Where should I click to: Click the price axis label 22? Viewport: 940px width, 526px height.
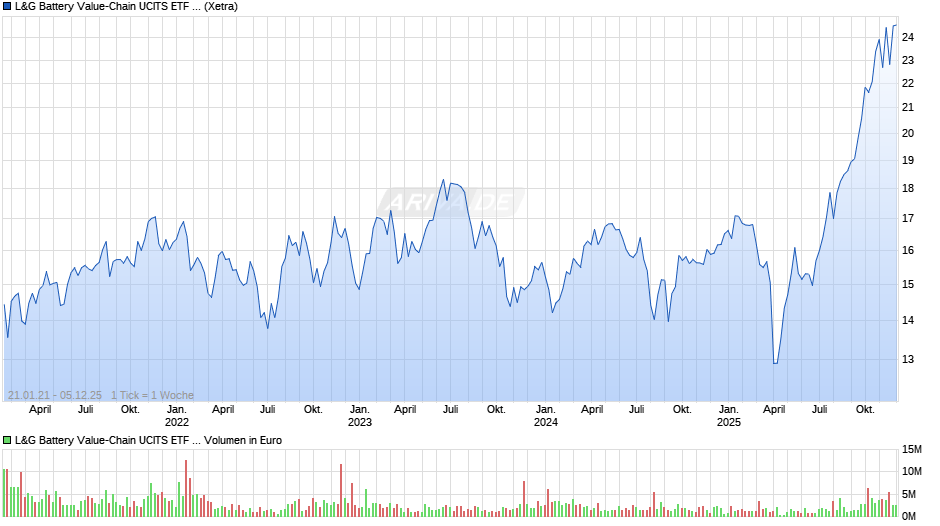[x=908, y=83]
